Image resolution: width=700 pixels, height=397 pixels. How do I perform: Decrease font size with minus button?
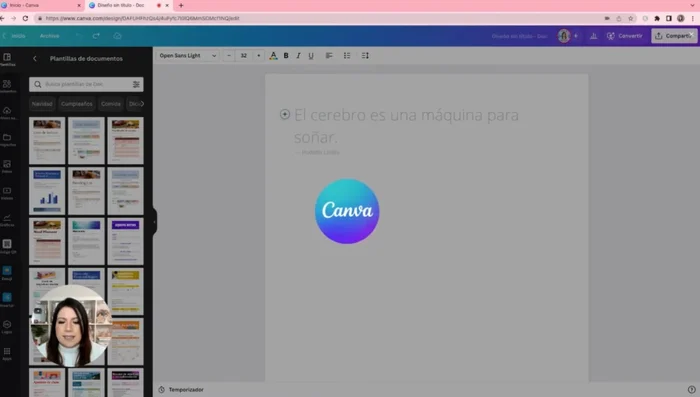point(229,55)
